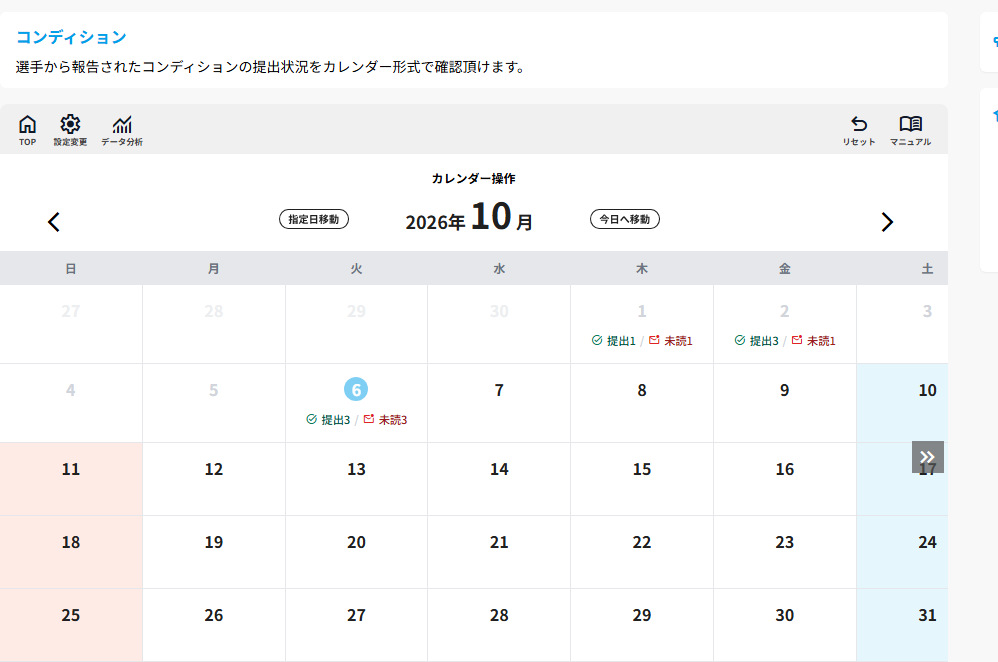This screenshot has height=662, width=998.
Task: Select Saturday date 10
Action: [x=927, y=390]
